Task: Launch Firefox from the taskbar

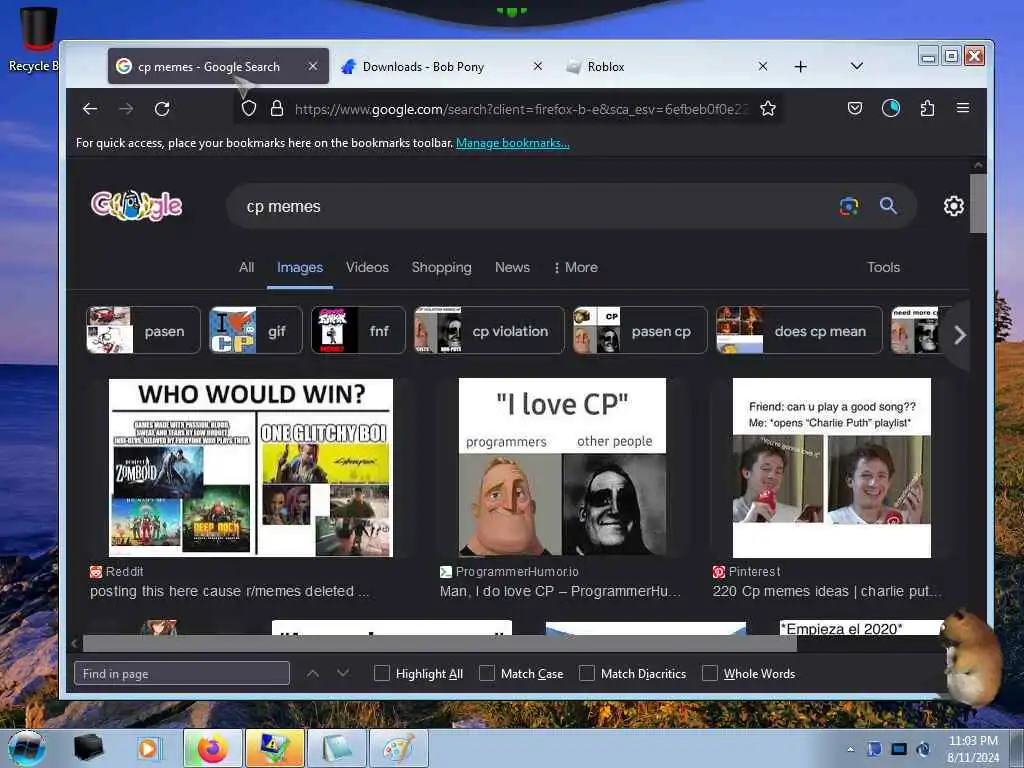Action: click(213, 748)
